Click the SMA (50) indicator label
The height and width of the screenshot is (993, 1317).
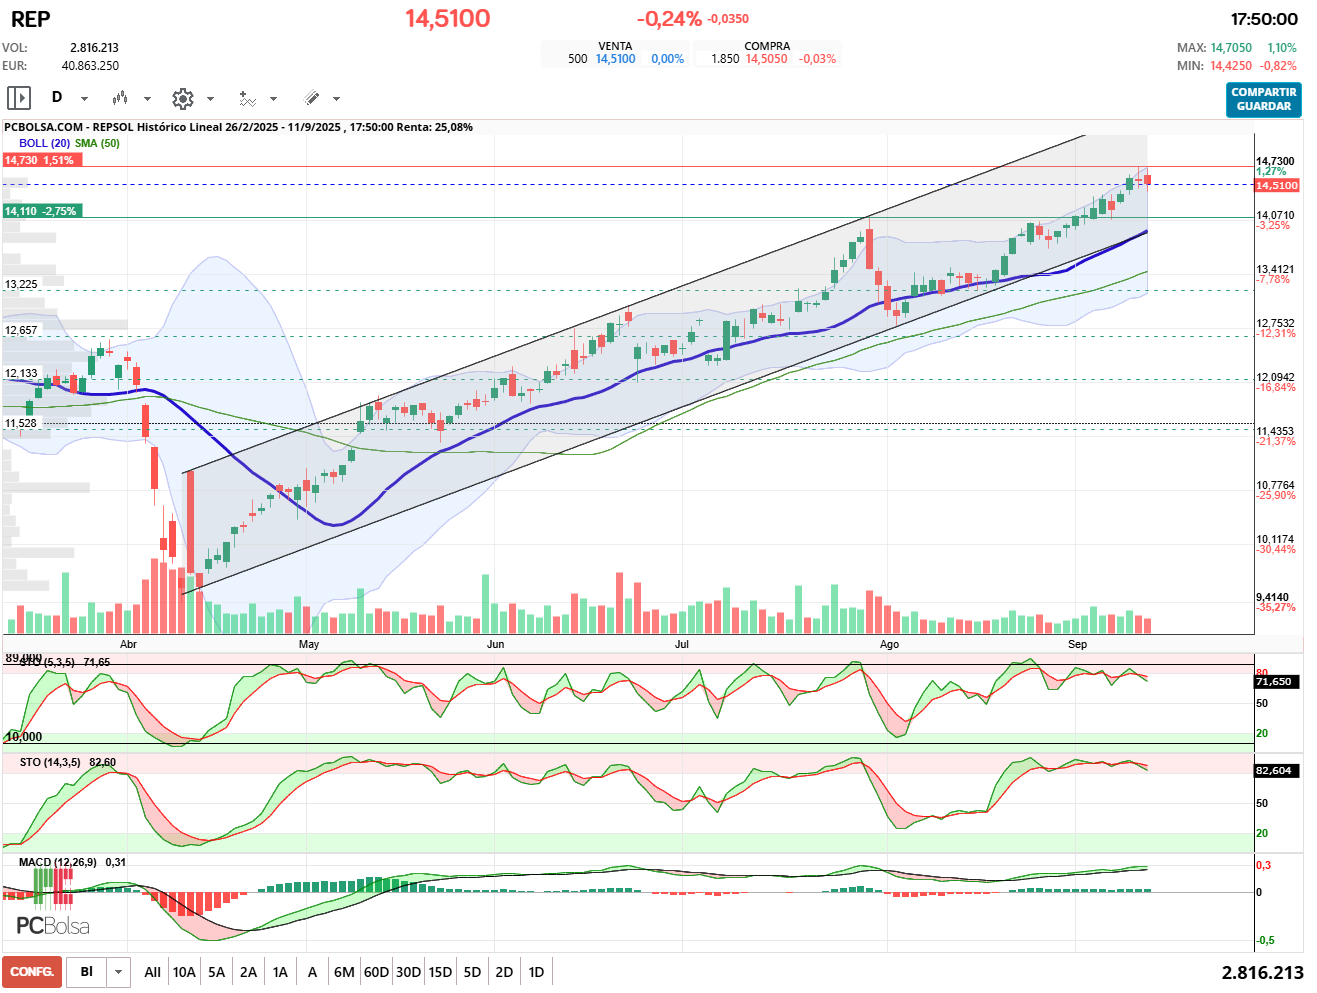(97, 143)
